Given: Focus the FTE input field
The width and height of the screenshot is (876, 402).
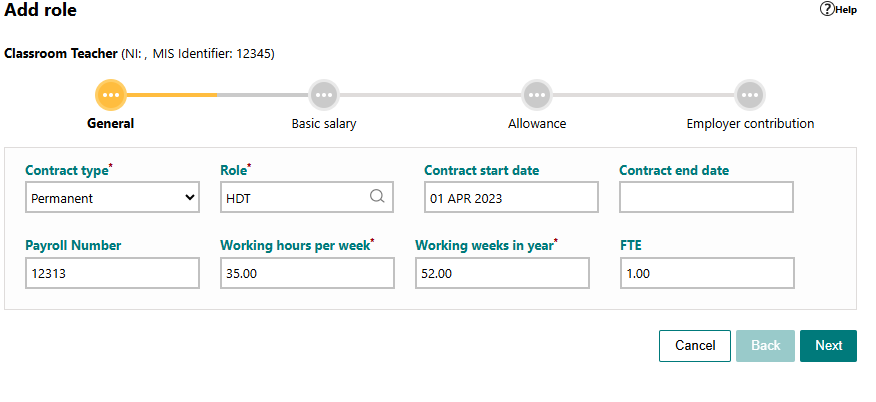Looking at the screenshot, I should [x=707, y=273].
